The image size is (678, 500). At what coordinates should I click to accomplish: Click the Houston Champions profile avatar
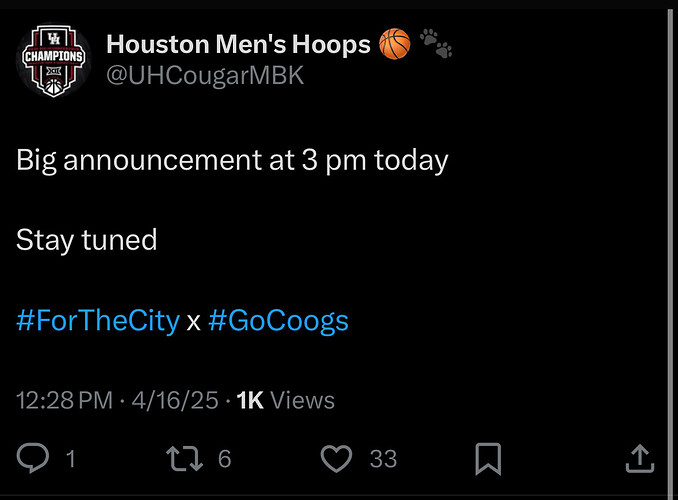click(54, 60)
